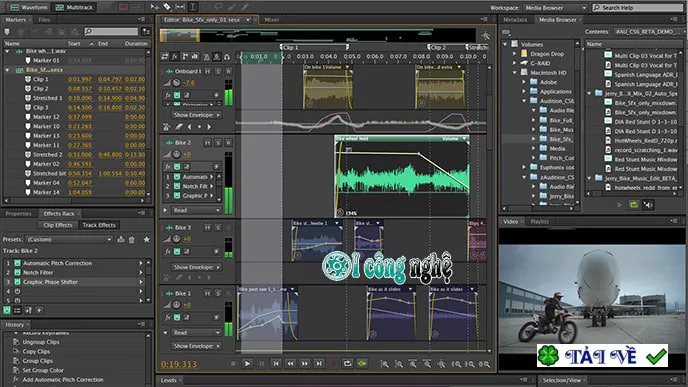The height and width of the screenshot is (387, 688).
Task: Click the Add Cue Marker icon in Markers panel
Action: 7,32
